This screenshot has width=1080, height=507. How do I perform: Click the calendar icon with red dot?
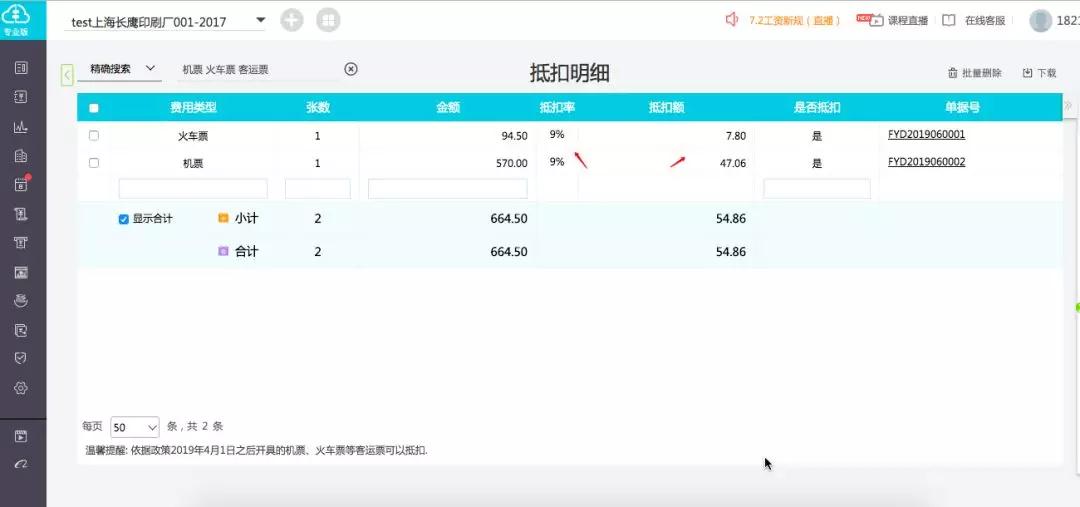21,184
